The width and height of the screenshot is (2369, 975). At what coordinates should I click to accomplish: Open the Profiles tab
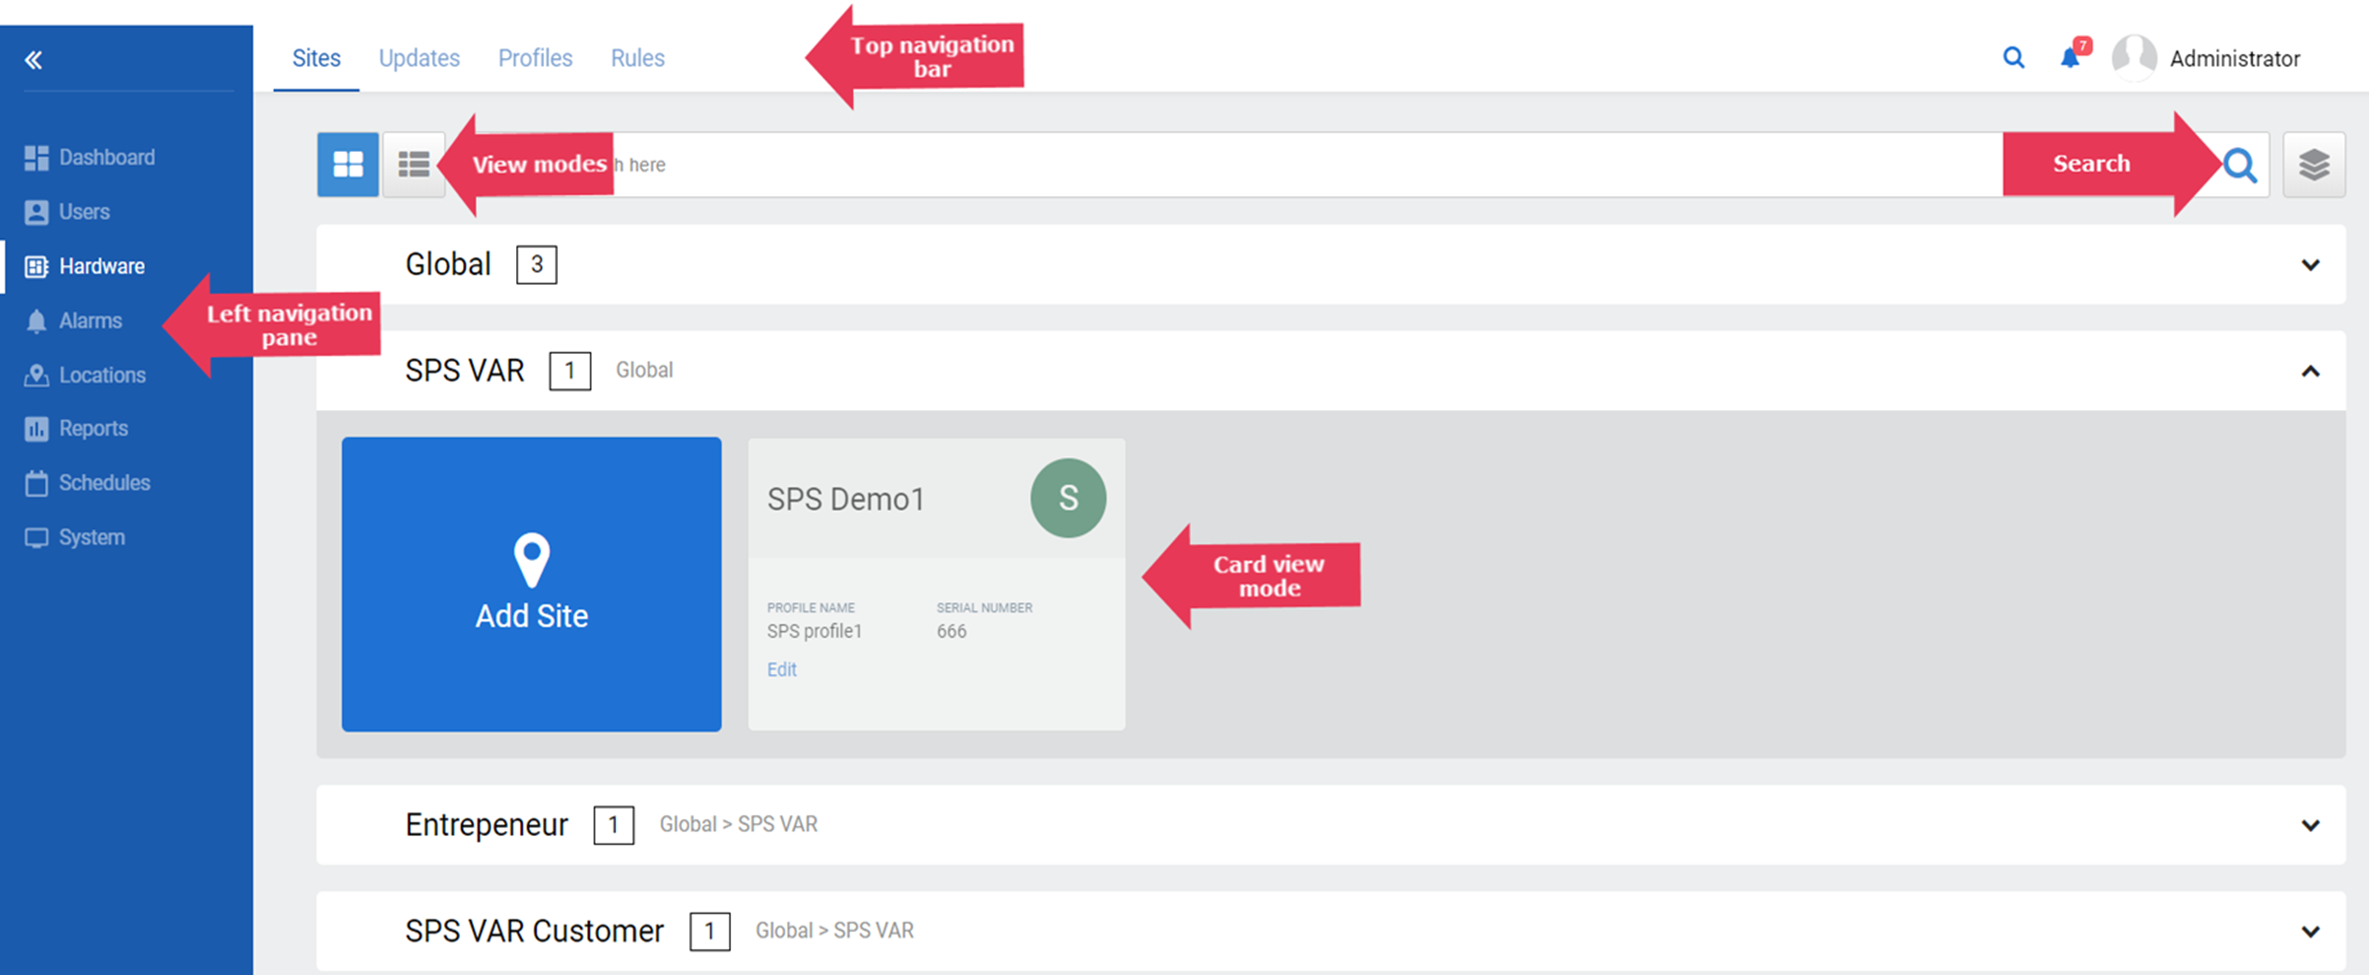coord(535,58)
